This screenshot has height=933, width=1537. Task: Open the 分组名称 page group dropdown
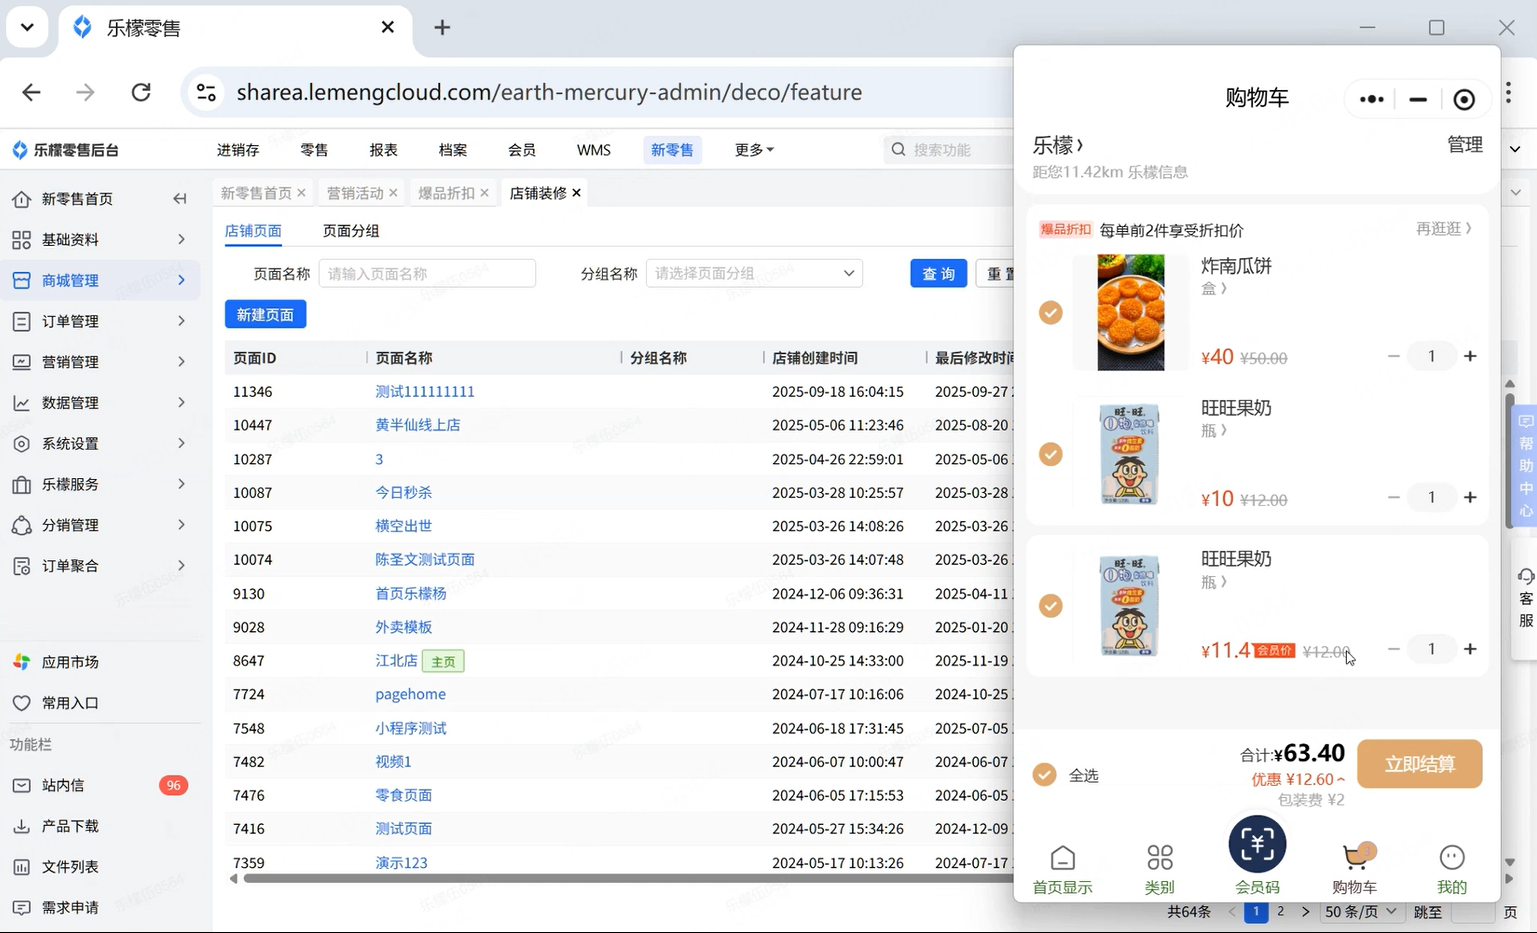coord(754,273)
